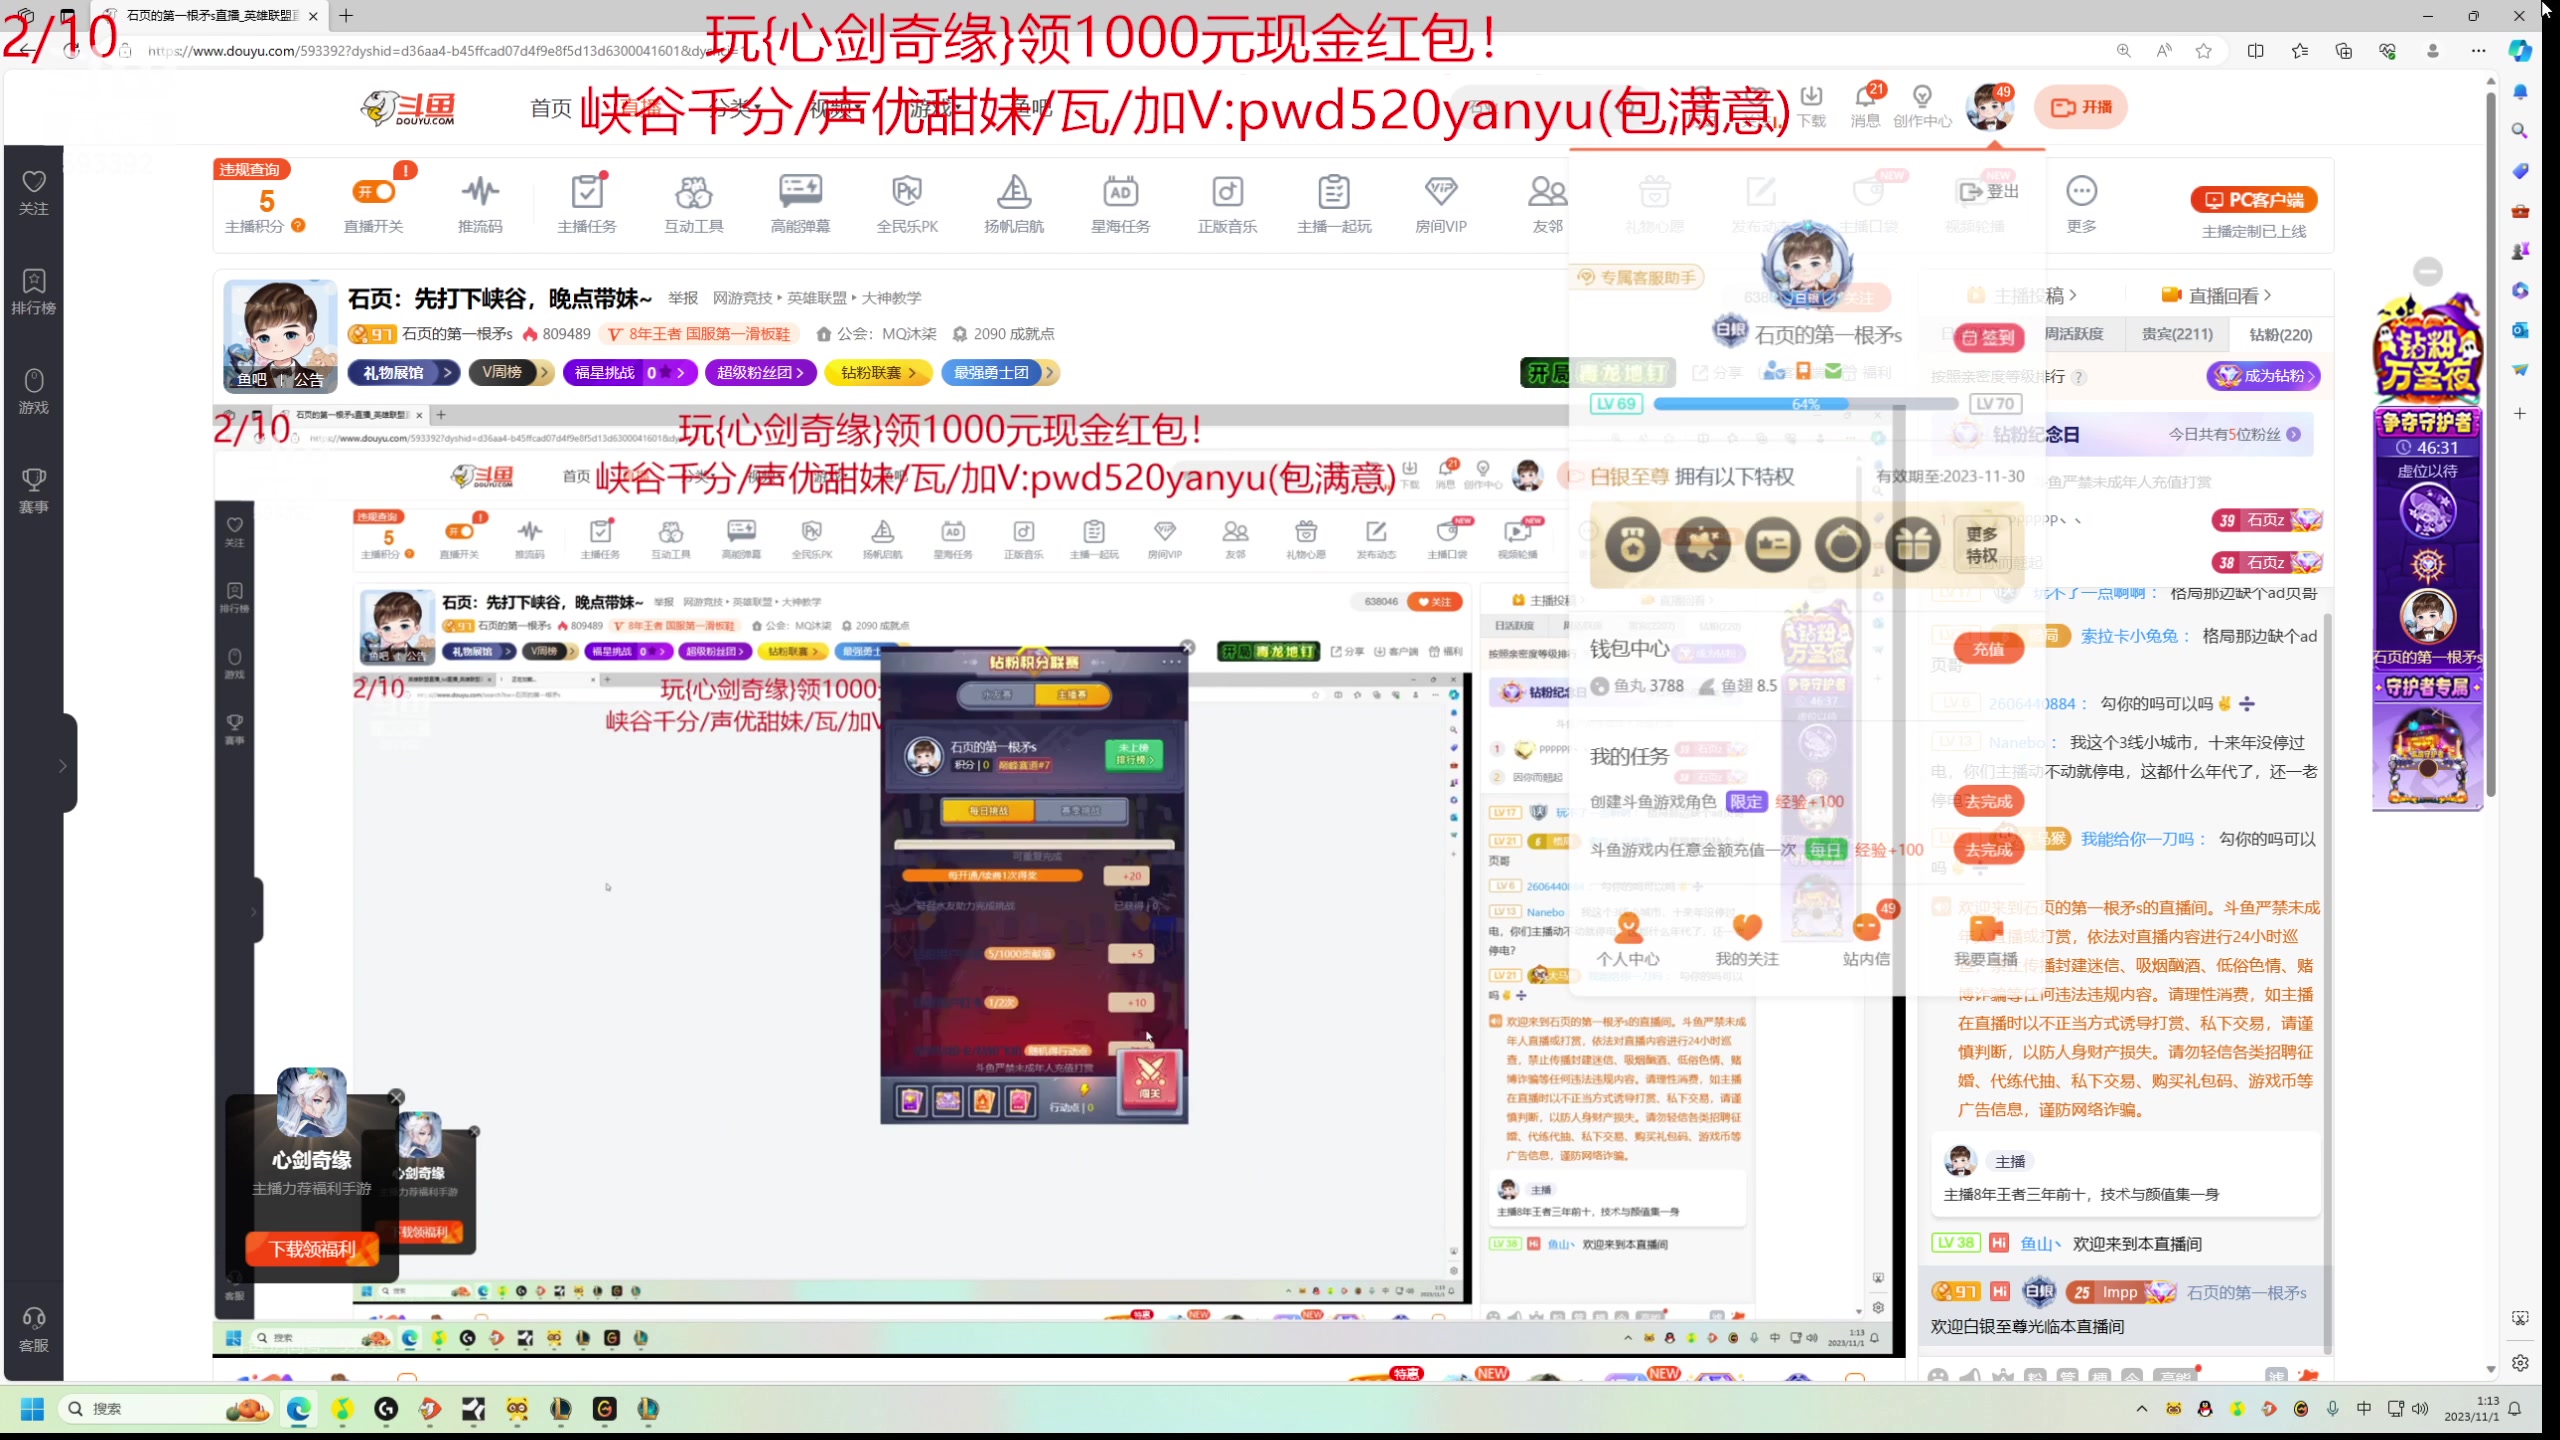
Task: Open 主播一起玩 icon
Action: coord(1334,204)
